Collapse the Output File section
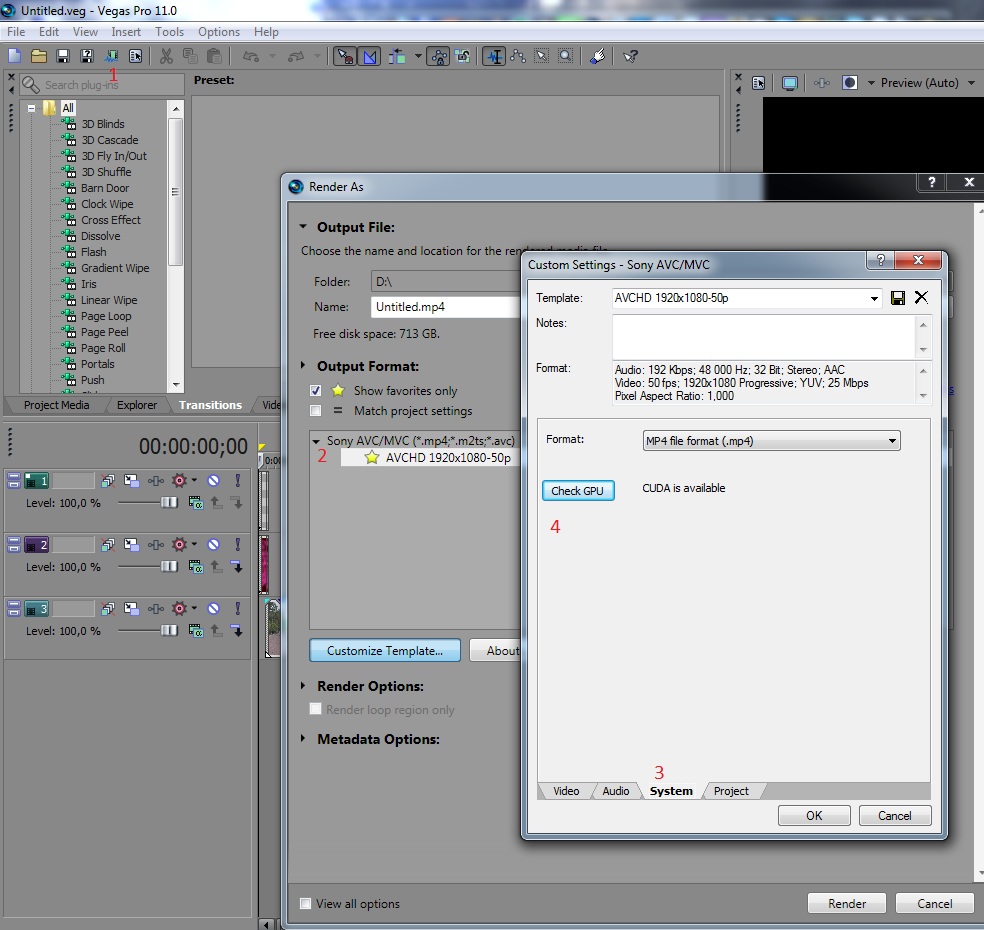 (x=303, y=227)
